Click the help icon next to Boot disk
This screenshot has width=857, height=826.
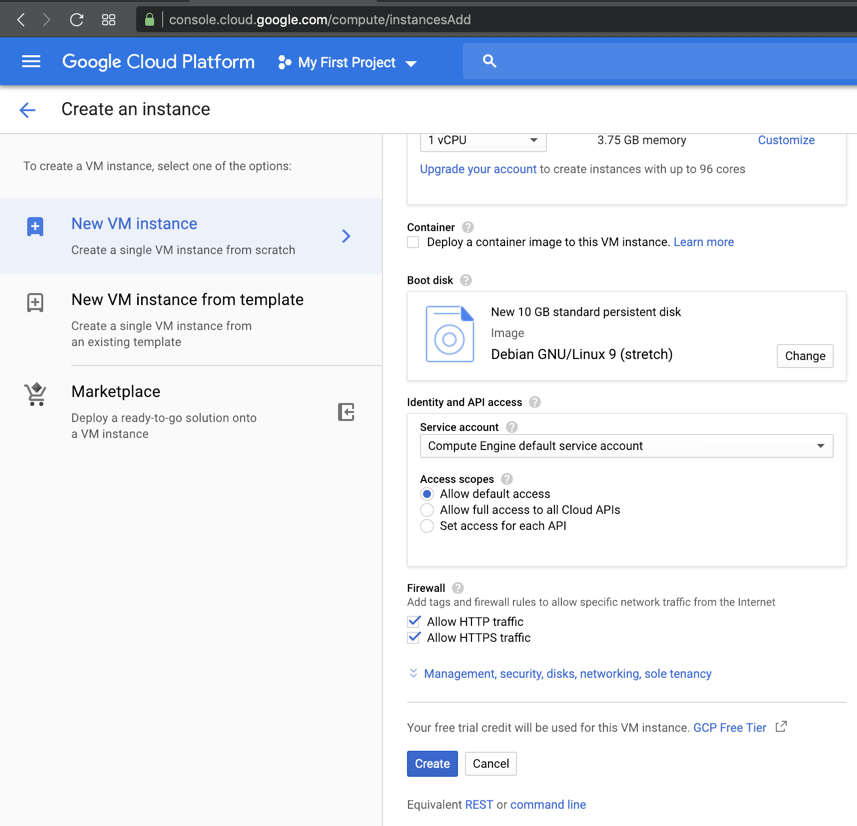click(466, 281)
